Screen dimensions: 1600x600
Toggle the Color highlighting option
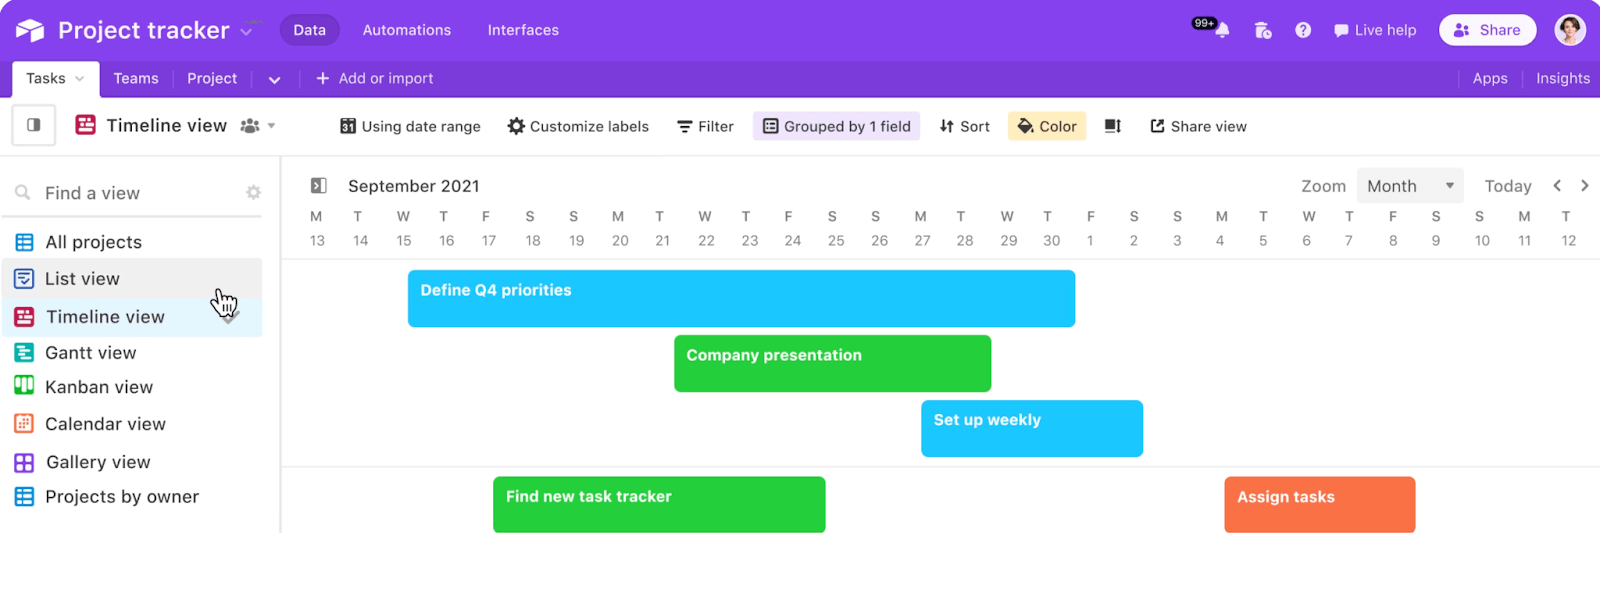click(1046, 126)
